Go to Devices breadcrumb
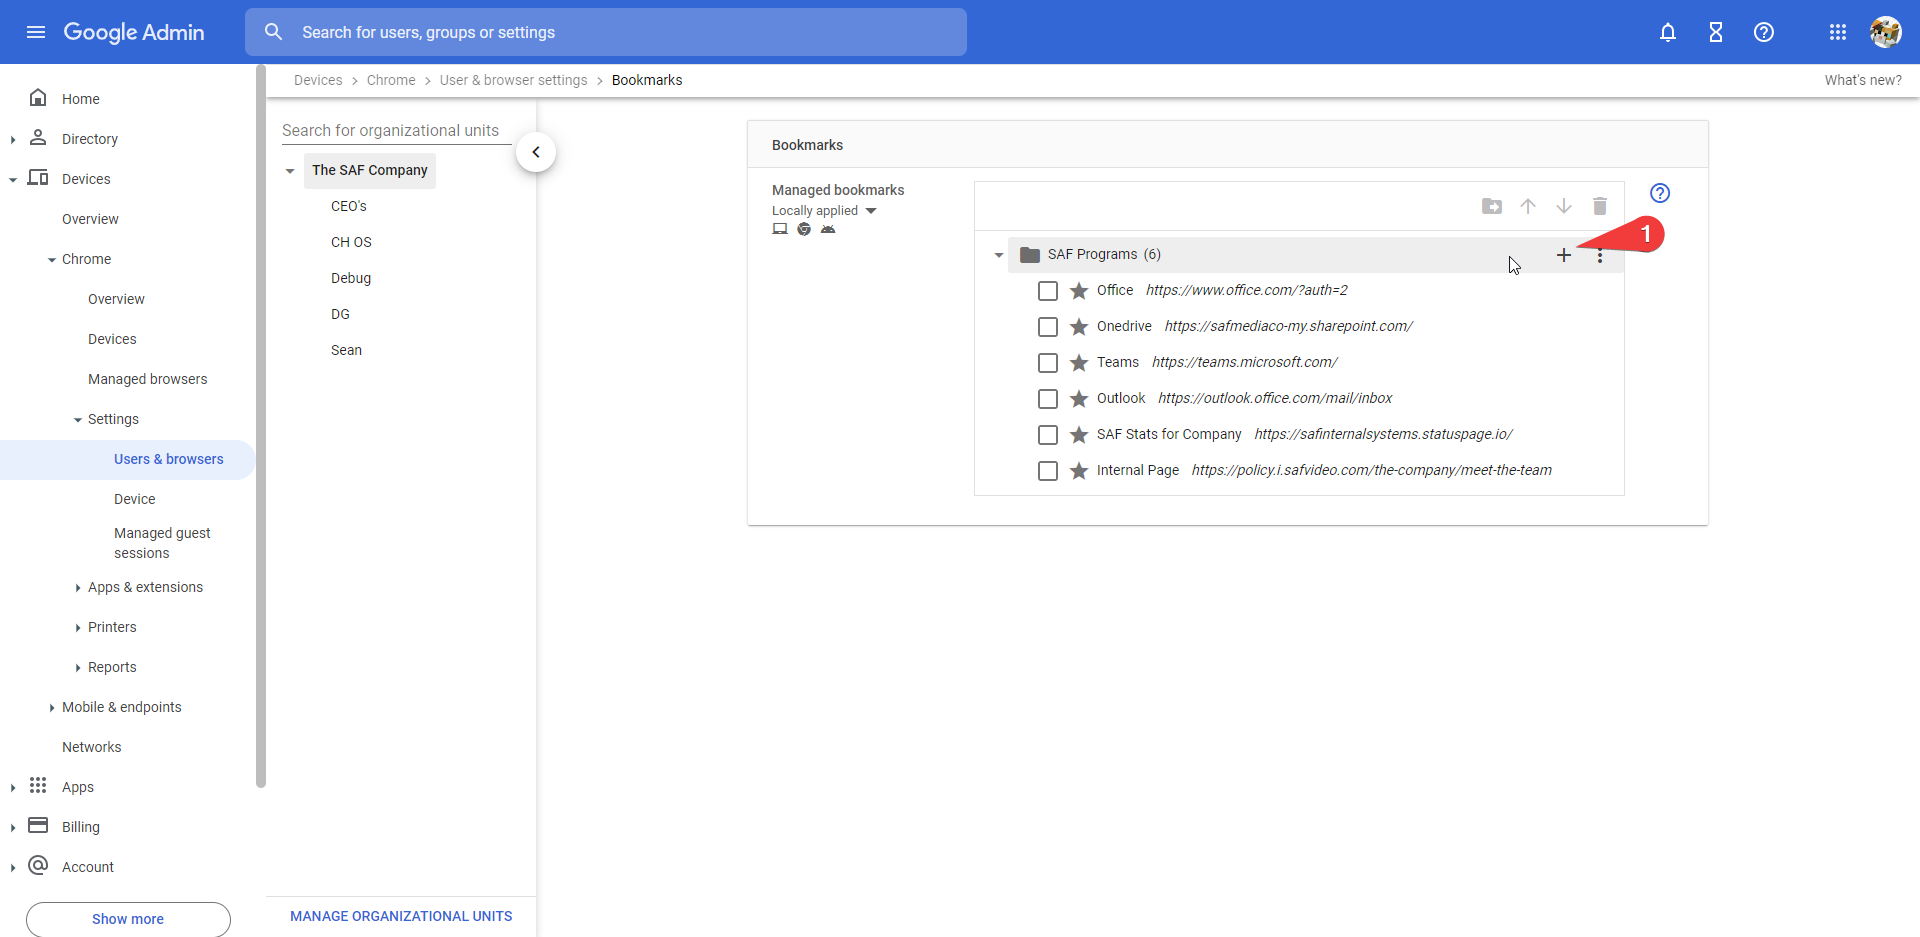Image resolution: width=1920 pixels, height=937 pixels. pyautogui.click(x=318, y=80)
